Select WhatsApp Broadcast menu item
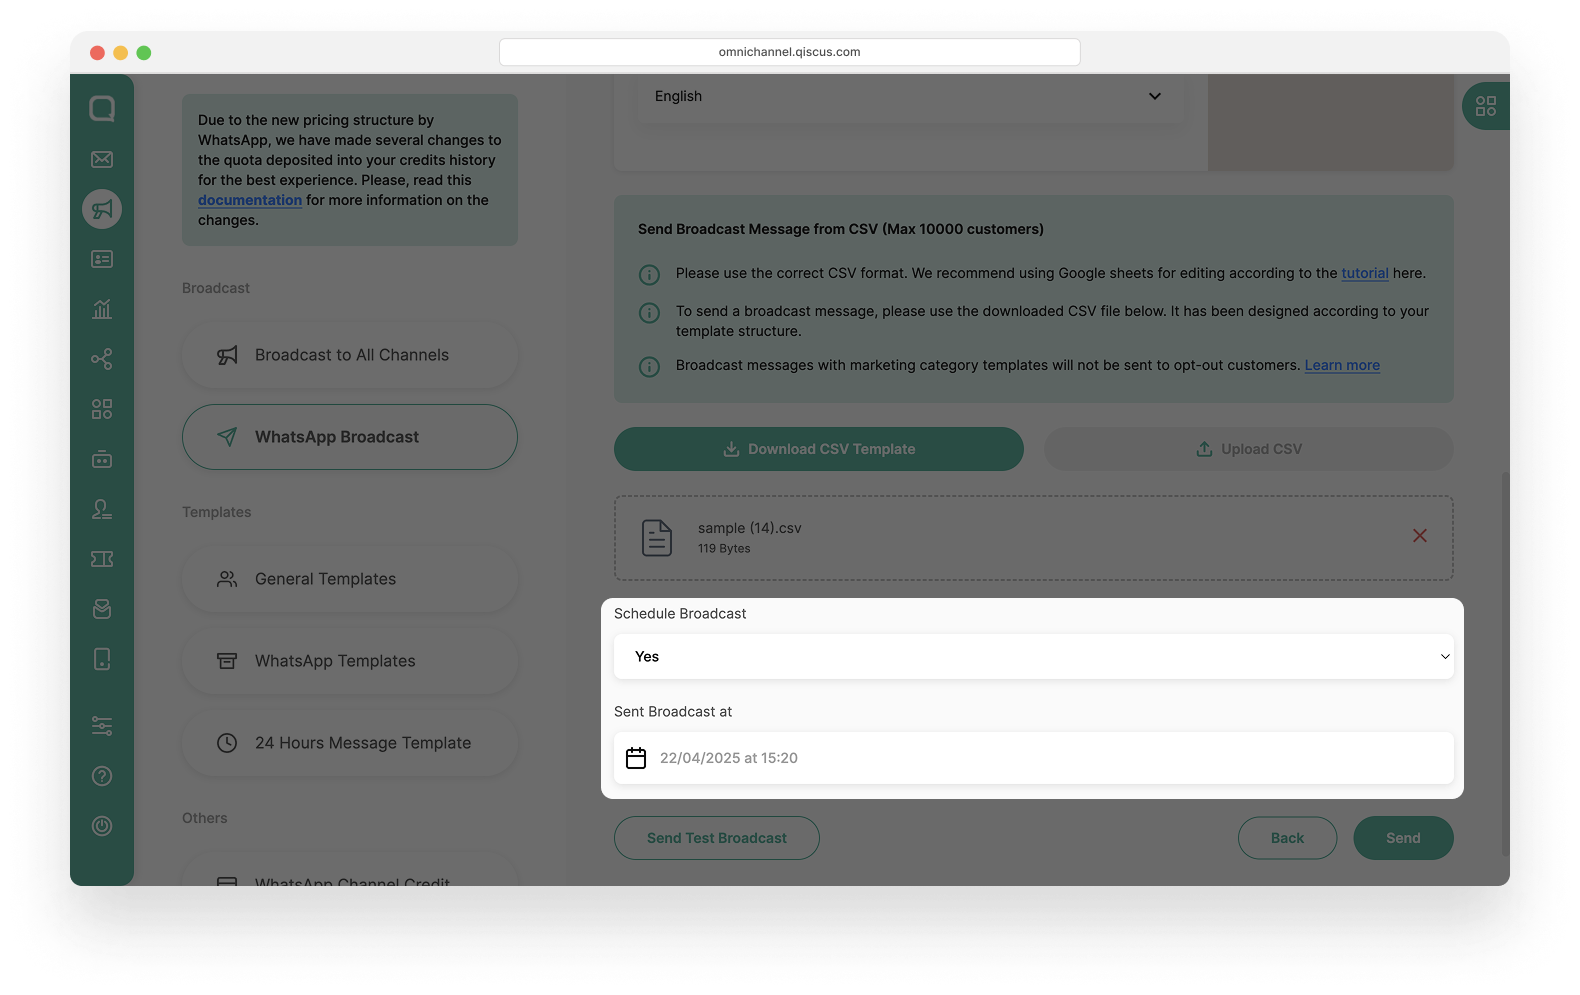Image resolution: width=1580 pixels, height=995 pixels. pos(350,437)
